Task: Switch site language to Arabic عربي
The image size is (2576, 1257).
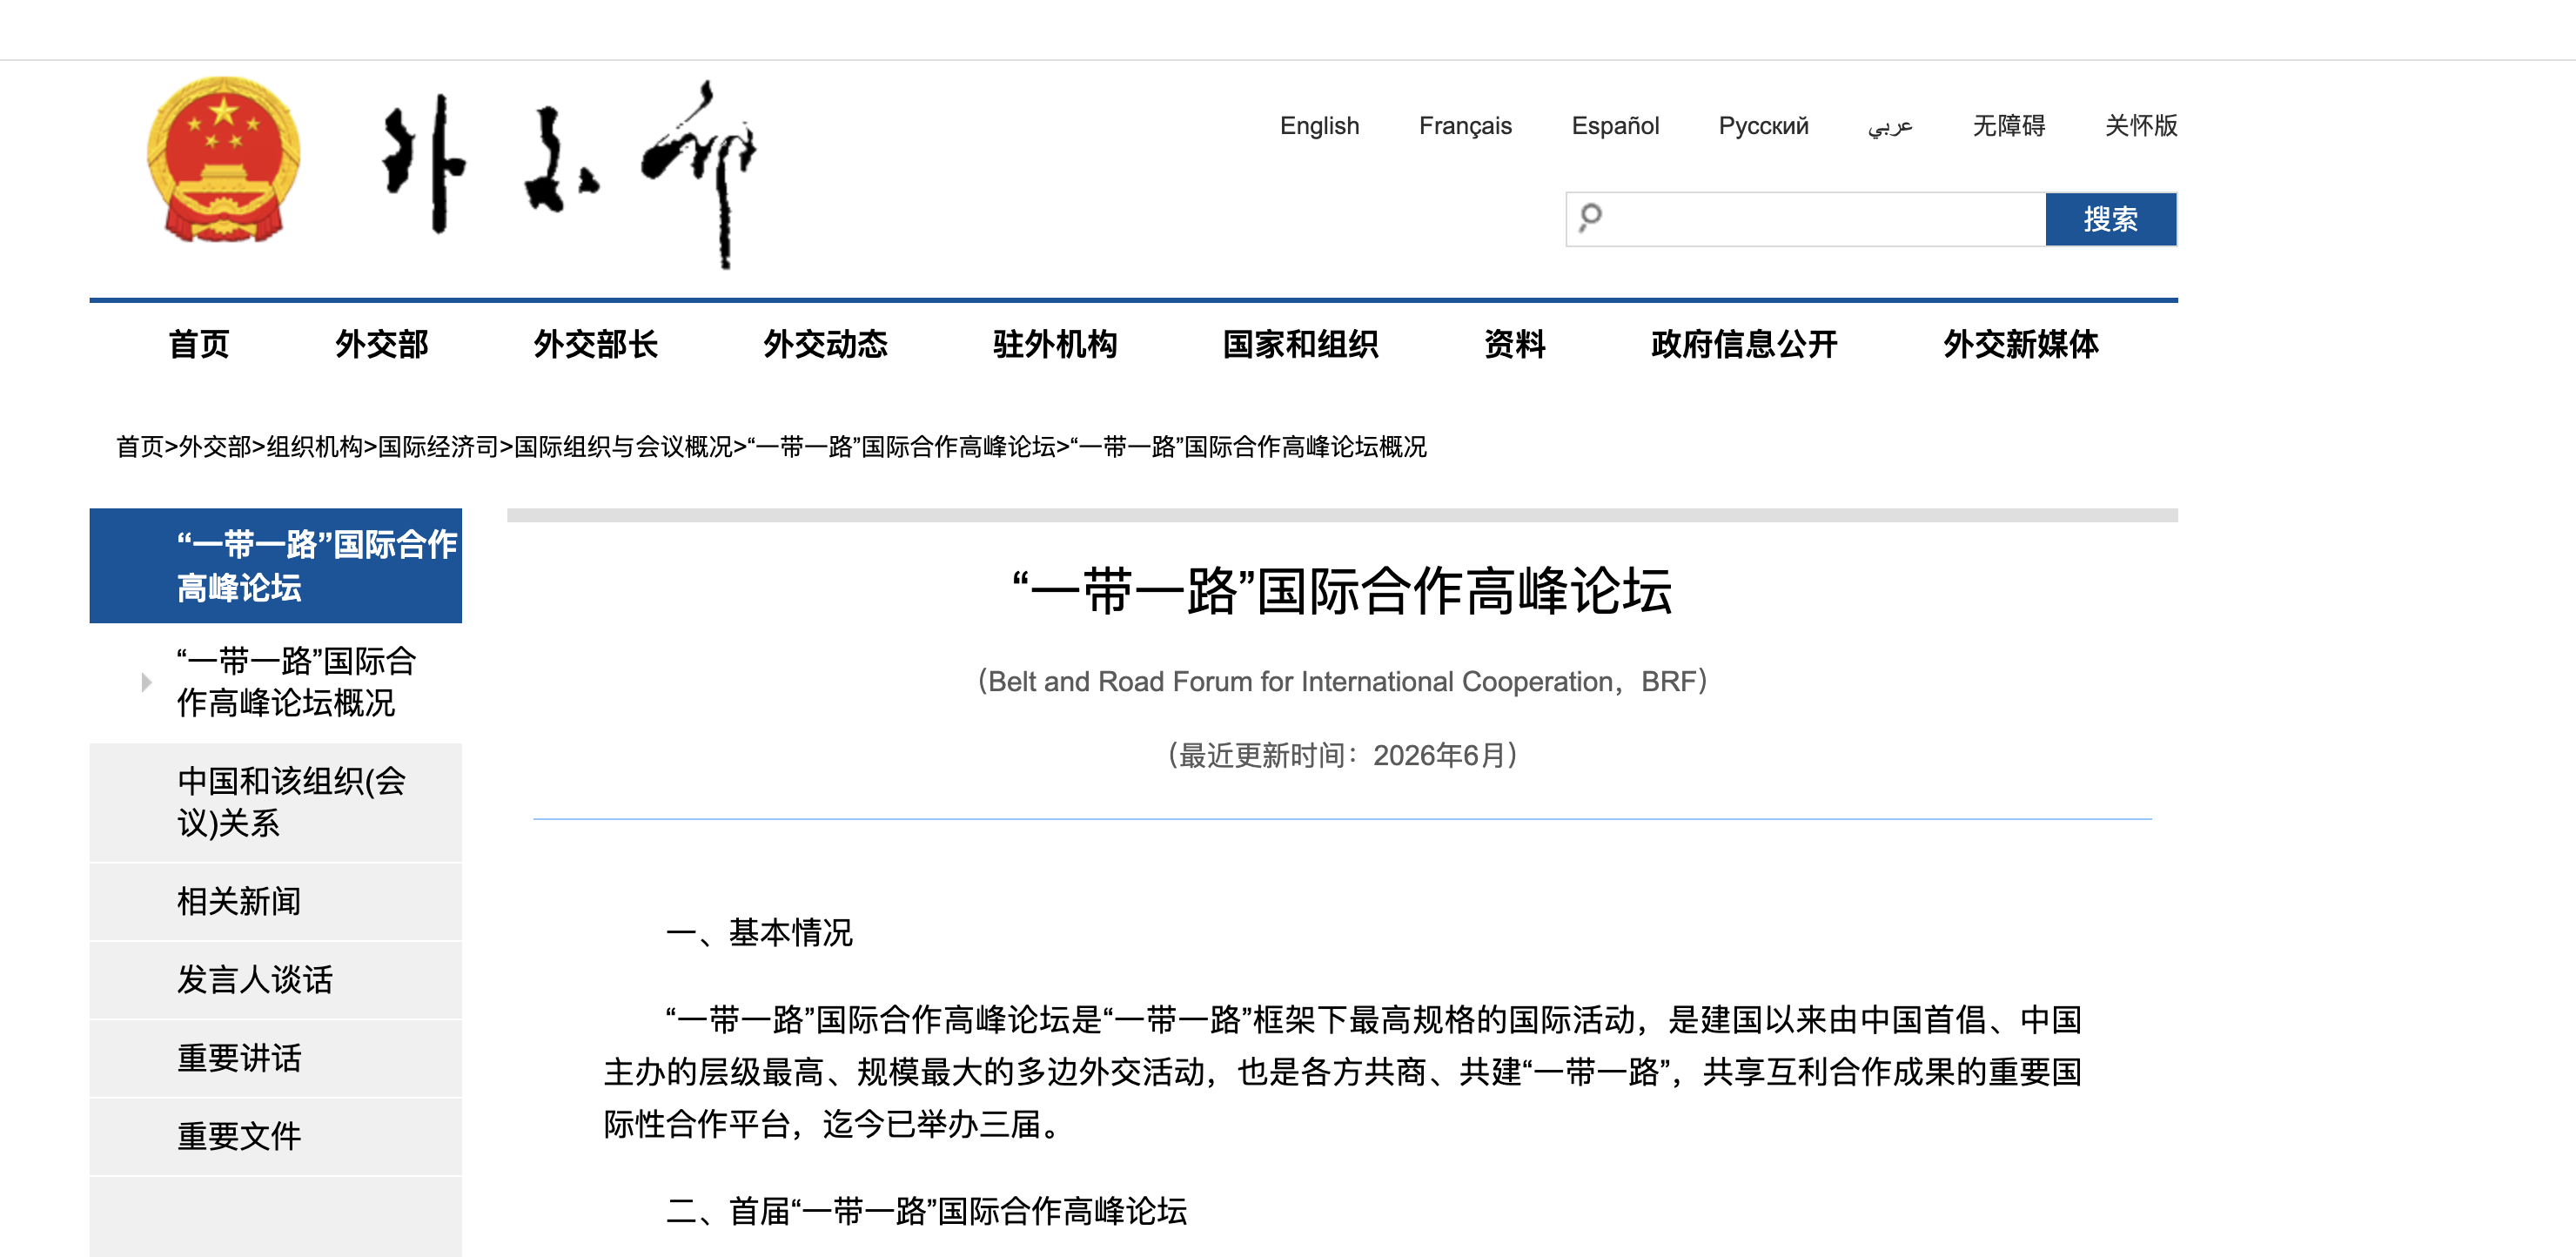Action: pos(1890,127)
